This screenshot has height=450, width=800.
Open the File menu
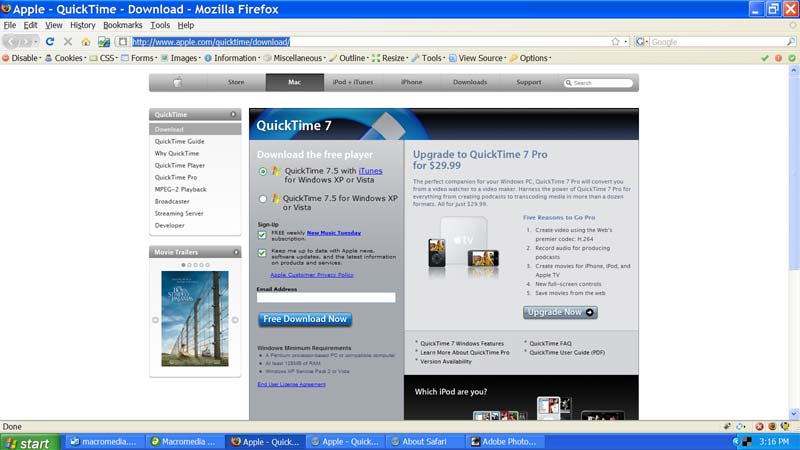(x=10, y=25)
